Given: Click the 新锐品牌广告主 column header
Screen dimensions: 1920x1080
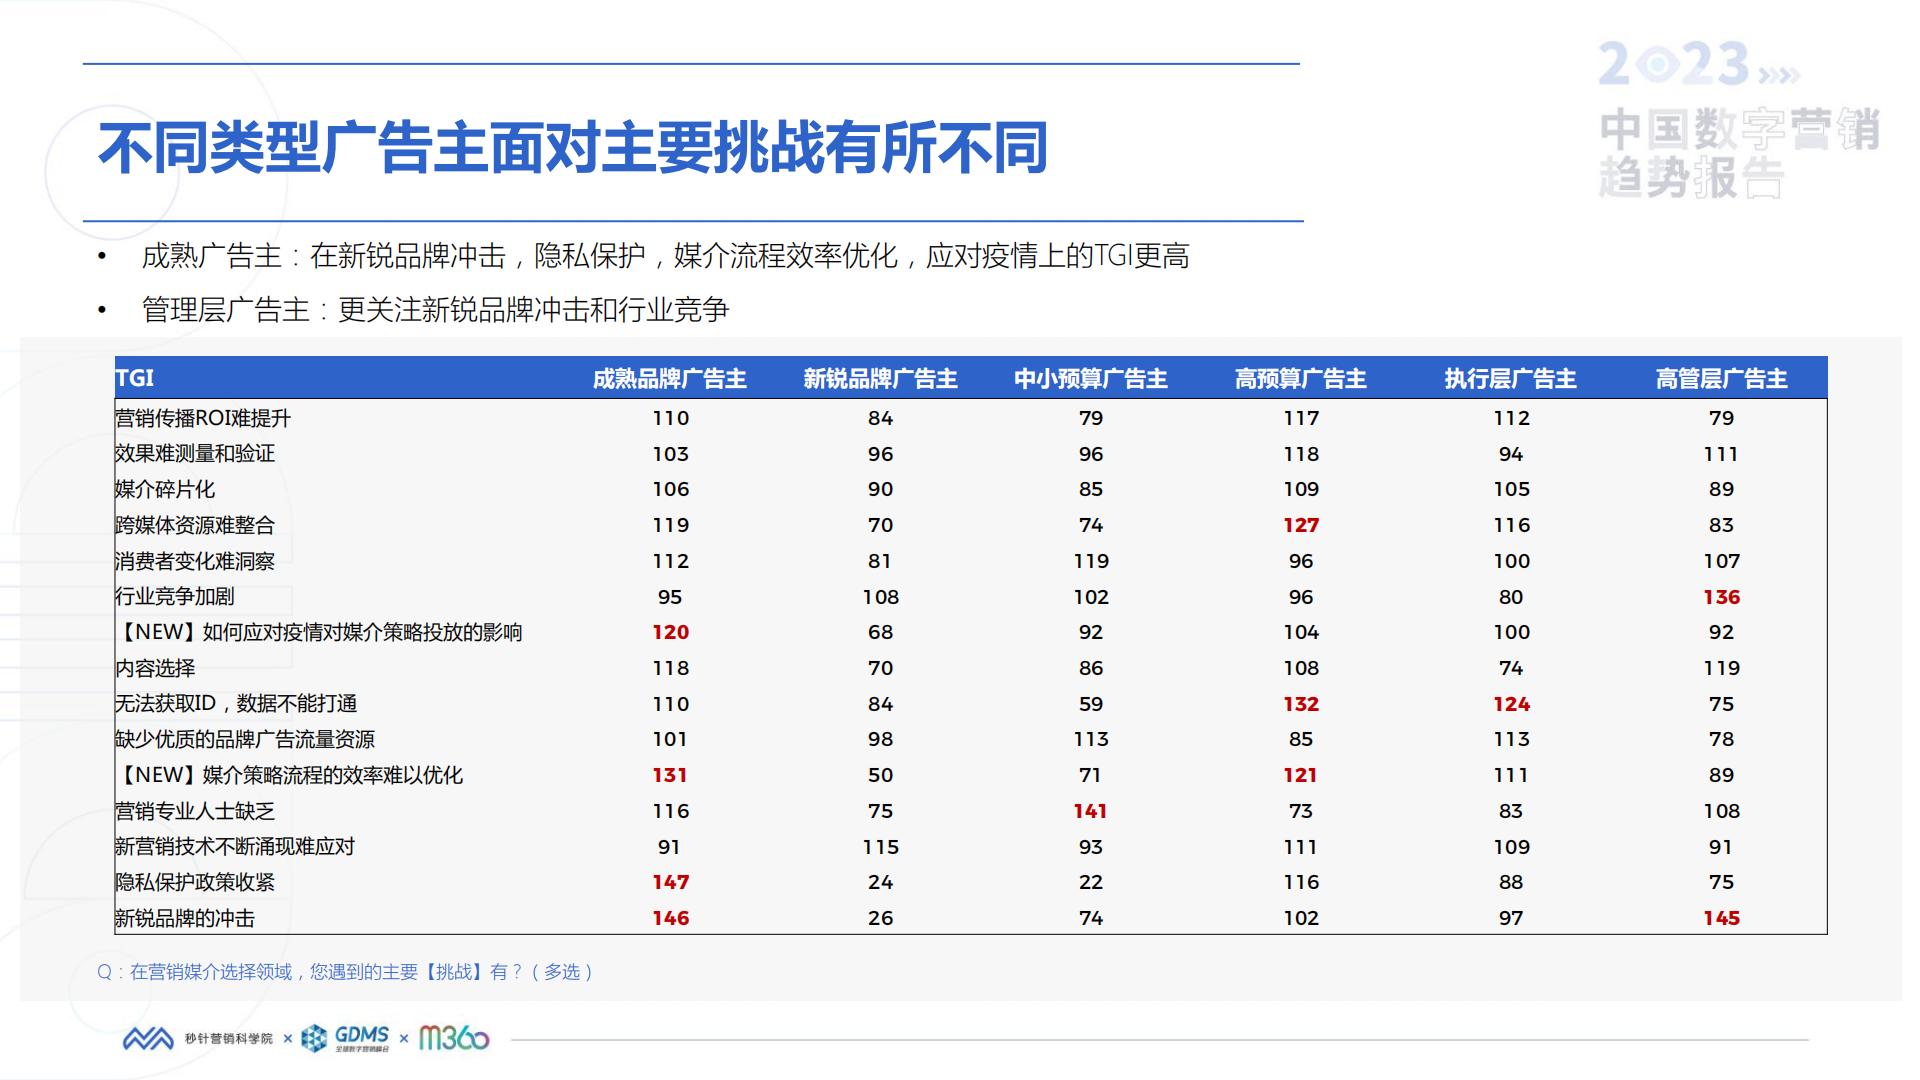Looking at the screenshot, I should [x=880, y=379].
